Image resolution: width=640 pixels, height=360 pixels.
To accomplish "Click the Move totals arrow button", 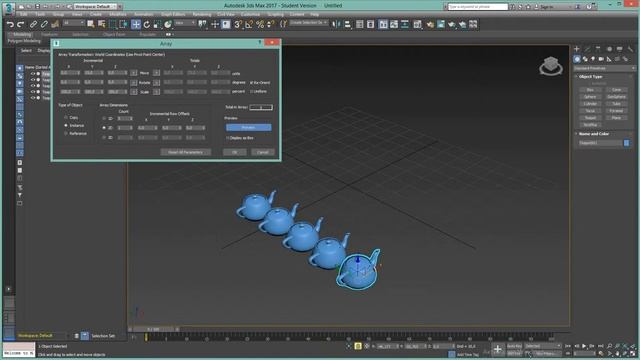I will 156,73.
